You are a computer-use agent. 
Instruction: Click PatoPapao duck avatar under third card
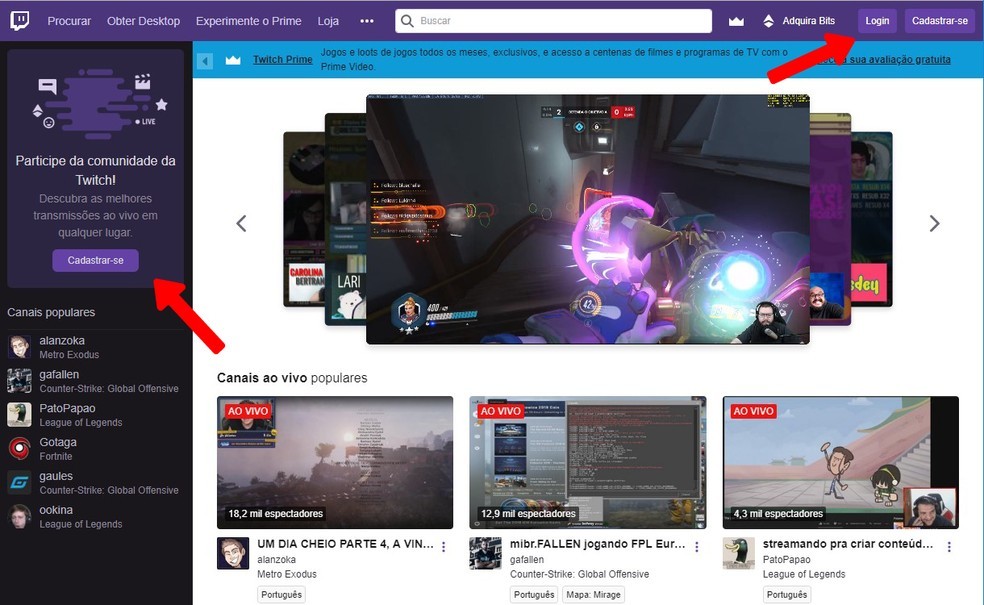coord(739,553)
